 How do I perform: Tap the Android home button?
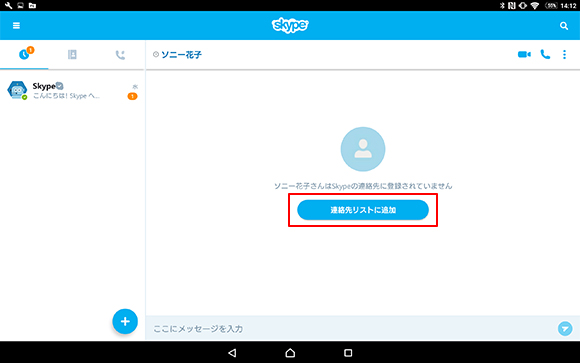click(290, 353)
